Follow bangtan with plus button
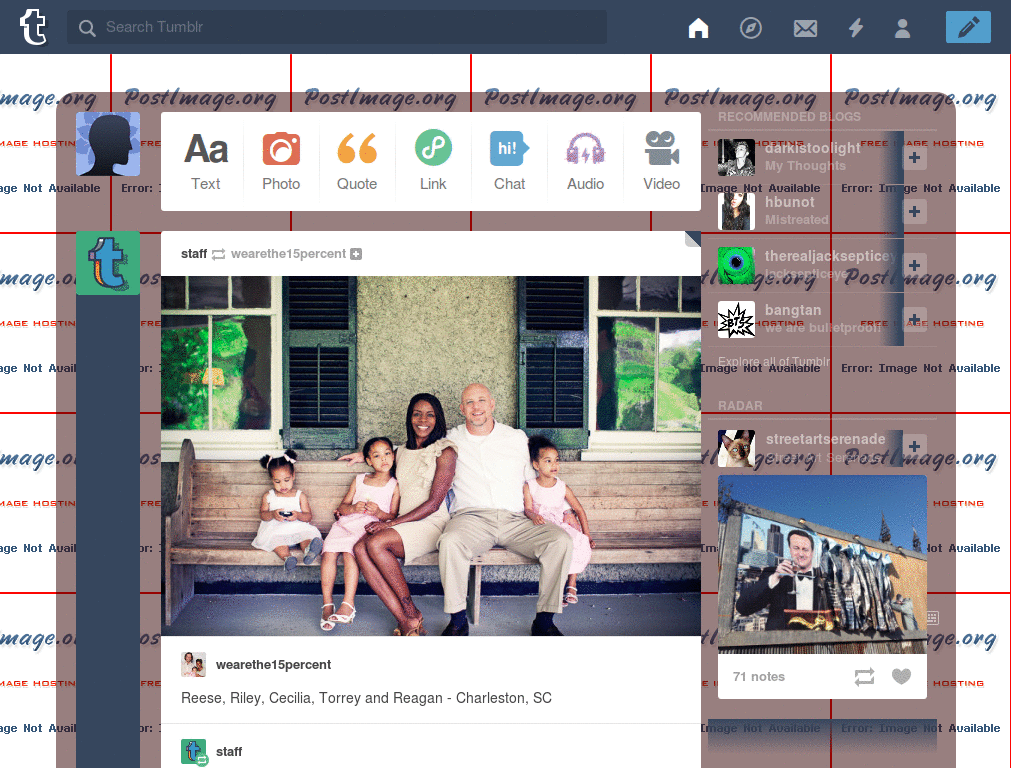 tap(914, 319)
